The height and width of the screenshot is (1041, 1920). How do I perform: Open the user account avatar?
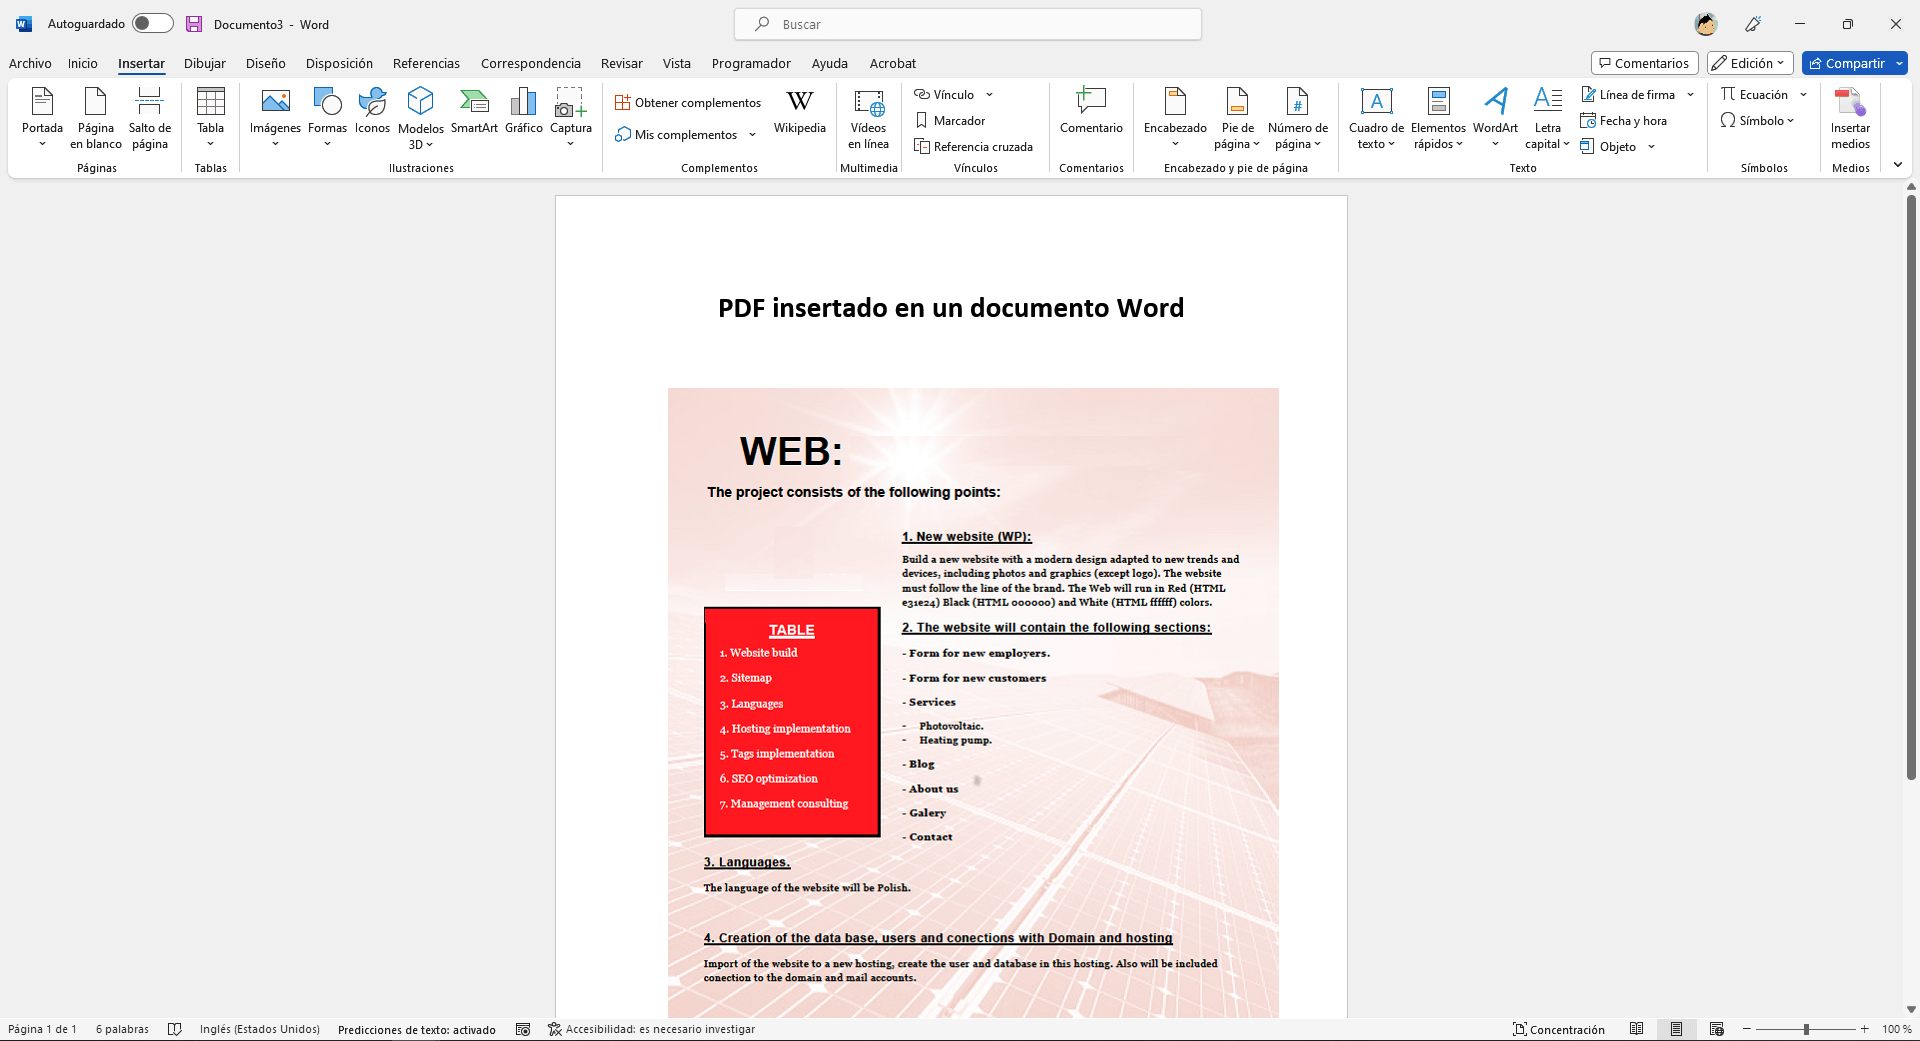click(1706, 24)
